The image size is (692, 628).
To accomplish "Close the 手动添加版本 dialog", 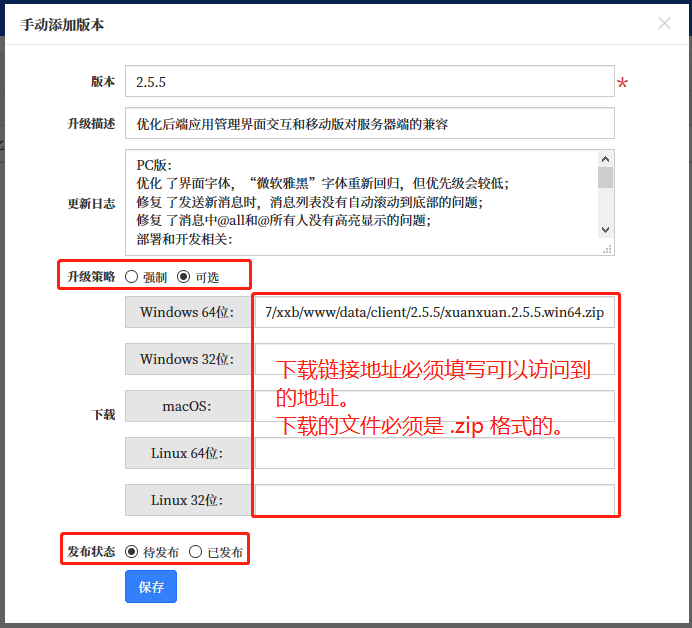I will pyautogui.click(x=664, y=23).
